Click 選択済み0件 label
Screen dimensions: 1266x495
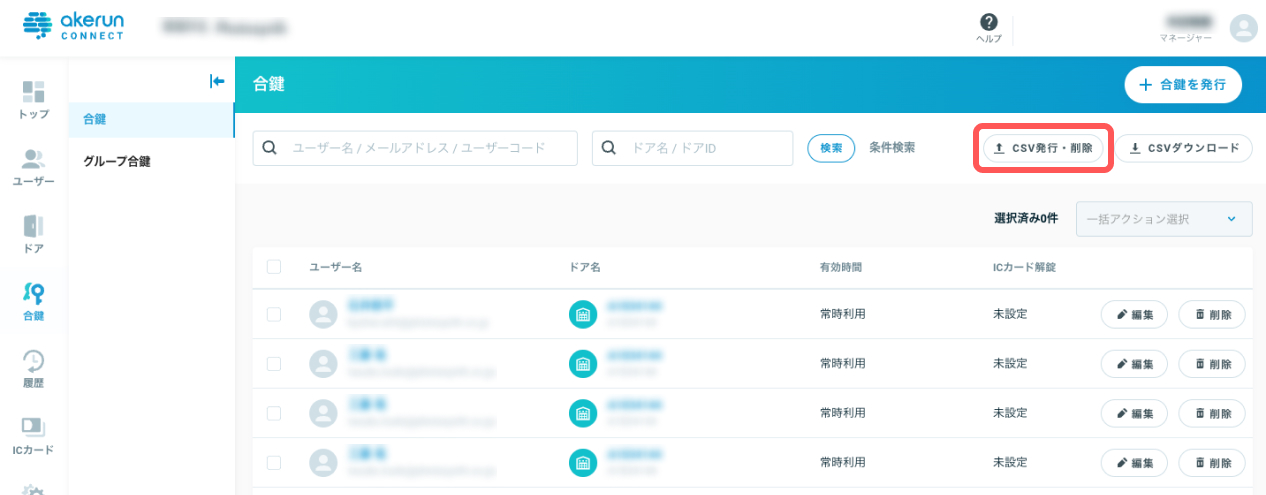pos(1025,219)
